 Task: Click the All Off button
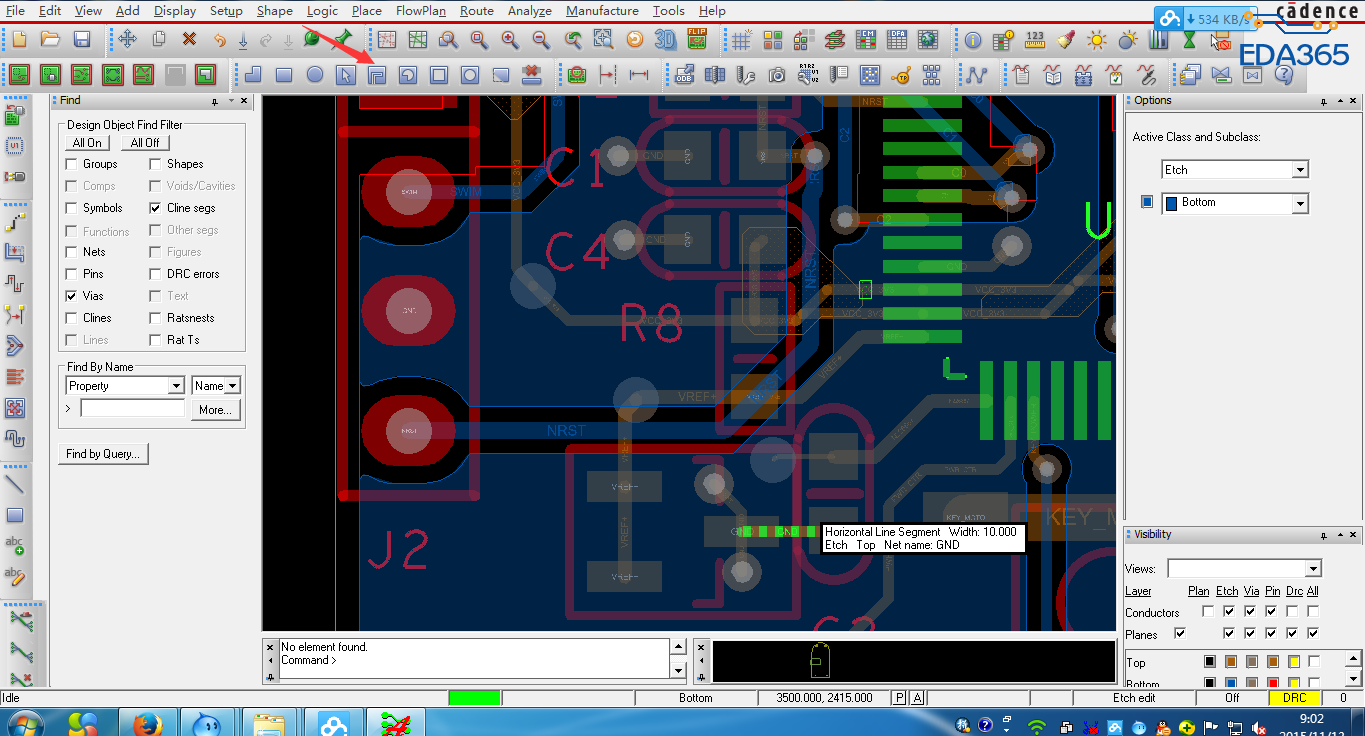[145, 143]
